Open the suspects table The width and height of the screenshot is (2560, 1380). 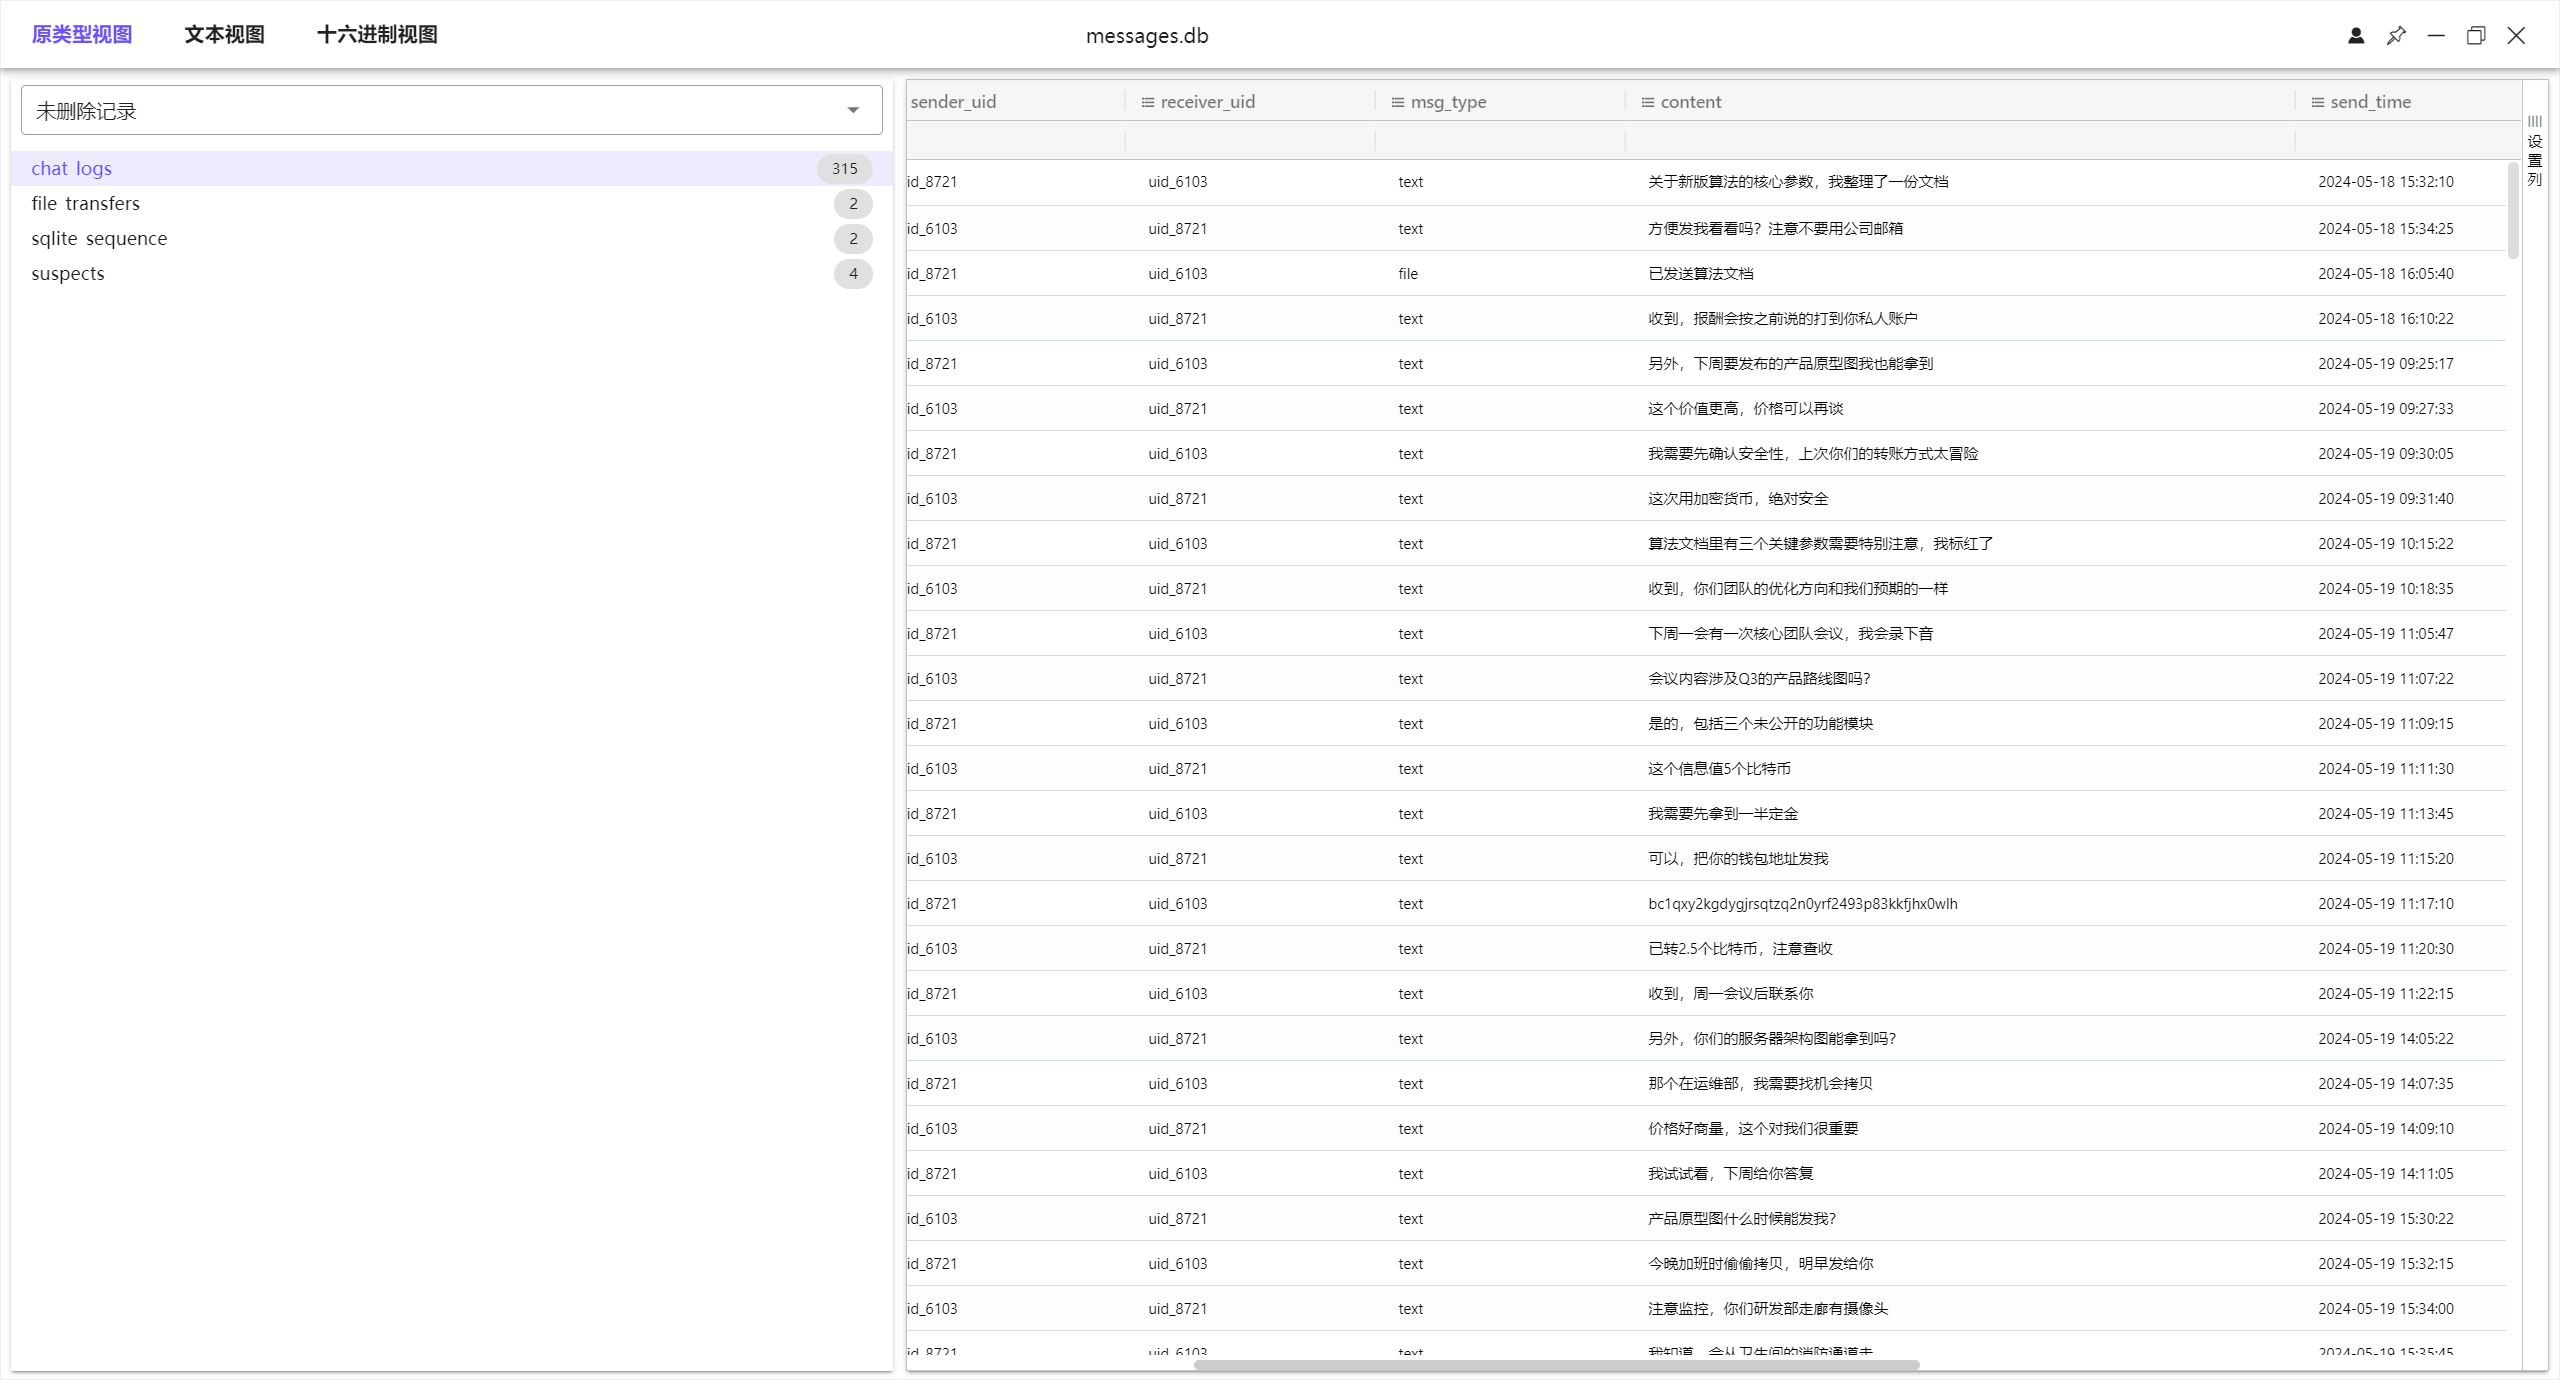pyautogui.click(x=68, y=273)
